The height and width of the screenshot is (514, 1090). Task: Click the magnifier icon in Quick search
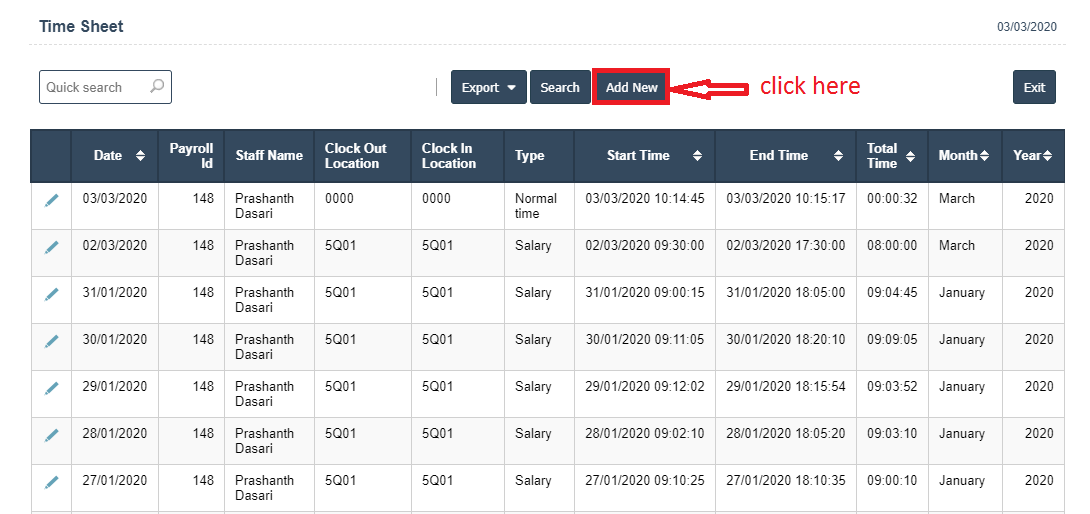coord(157,87)
